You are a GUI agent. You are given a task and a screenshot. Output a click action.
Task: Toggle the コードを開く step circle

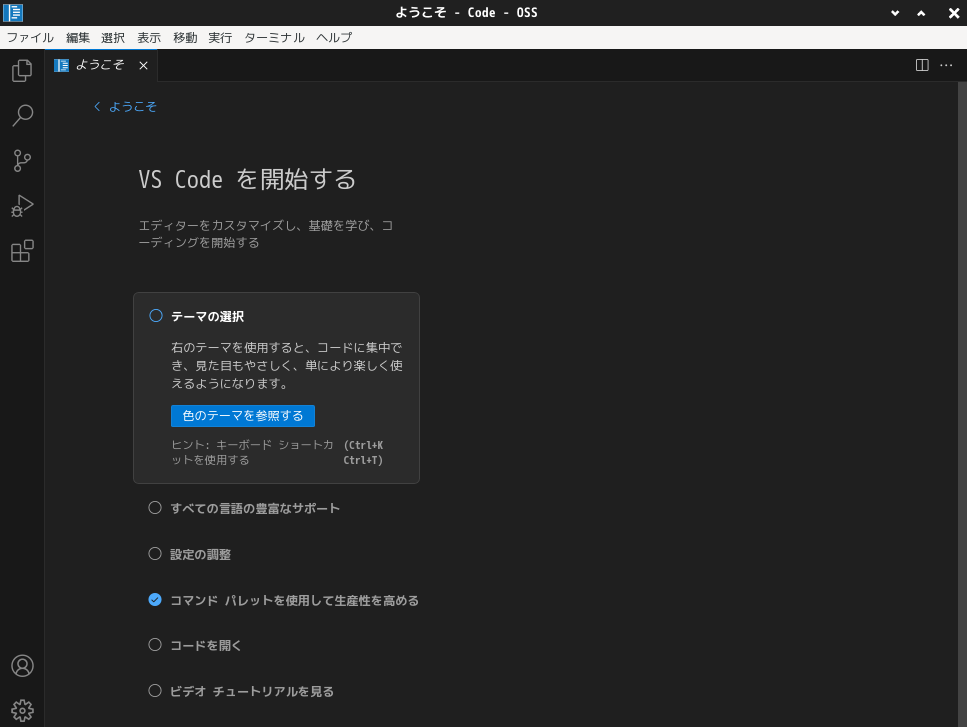[x=155, y=644]
